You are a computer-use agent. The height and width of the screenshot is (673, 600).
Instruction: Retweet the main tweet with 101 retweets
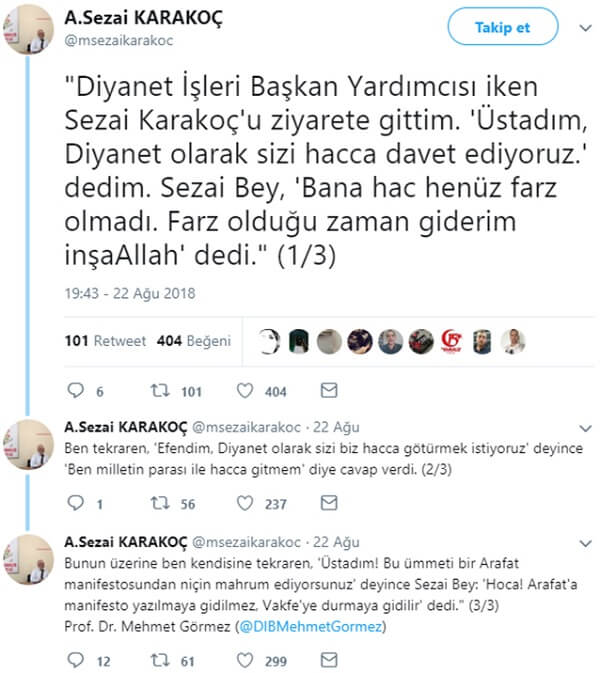click(x=160, y=391)
